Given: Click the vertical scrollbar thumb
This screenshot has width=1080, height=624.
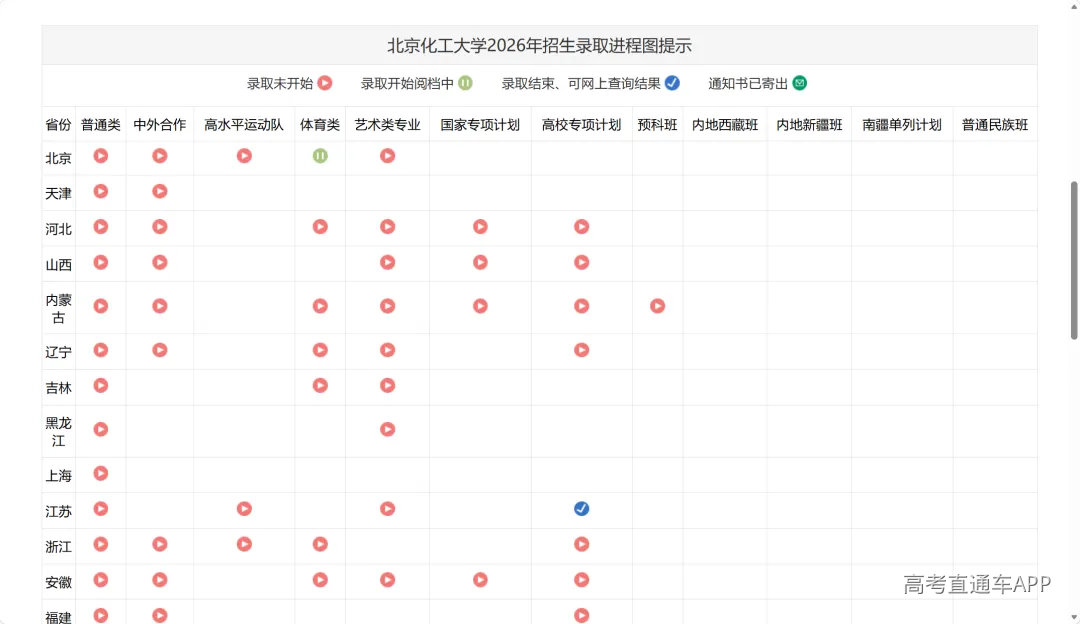Looking at the screenshot, I should click(x=1074, y=260).
